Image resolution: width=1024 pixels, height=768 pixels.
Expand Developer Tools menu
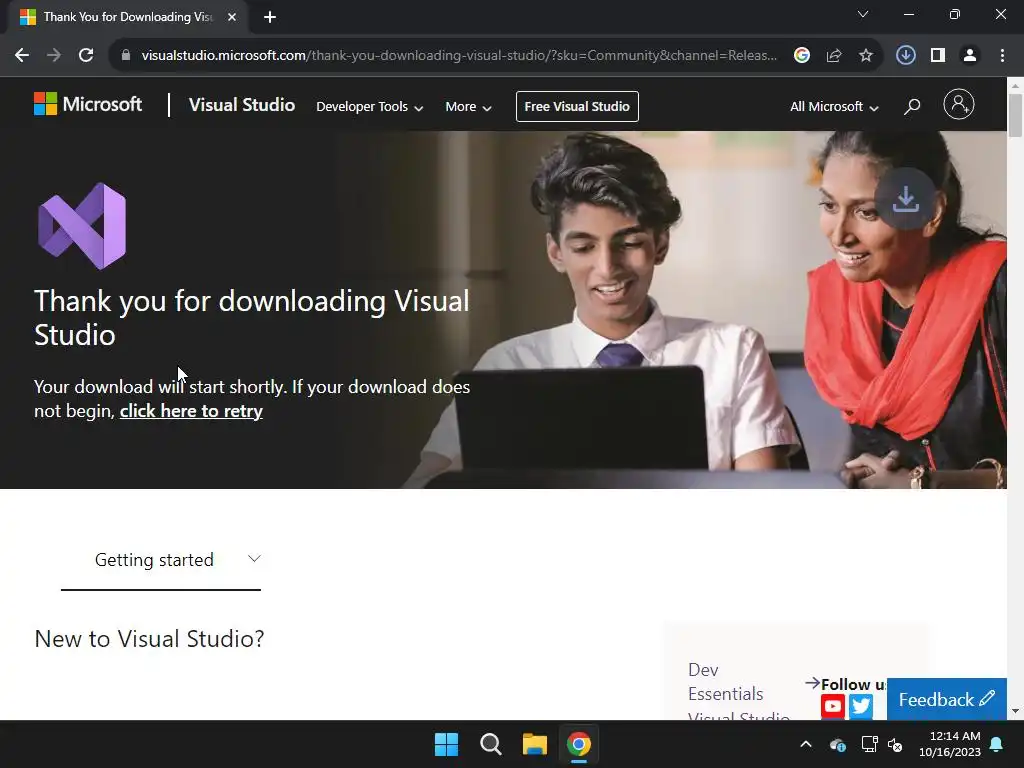pos(370,106)
